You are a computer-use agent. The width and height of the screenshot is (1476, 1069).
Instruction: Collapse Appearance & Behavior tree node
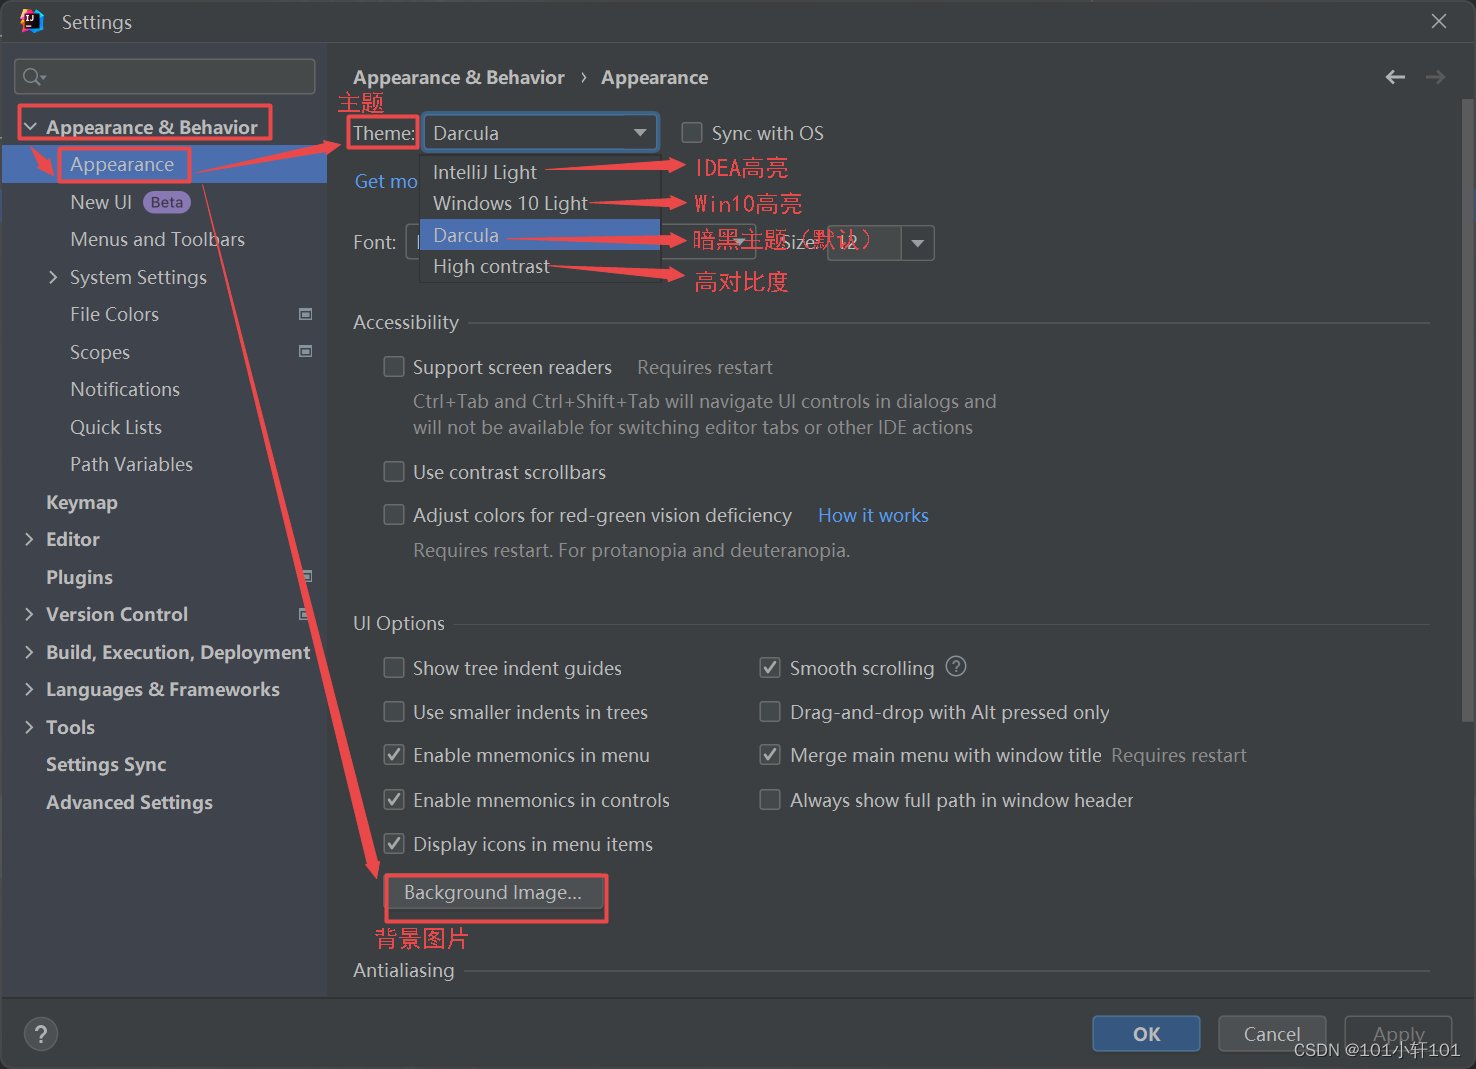pyautogui.click(x=30, y=127)
